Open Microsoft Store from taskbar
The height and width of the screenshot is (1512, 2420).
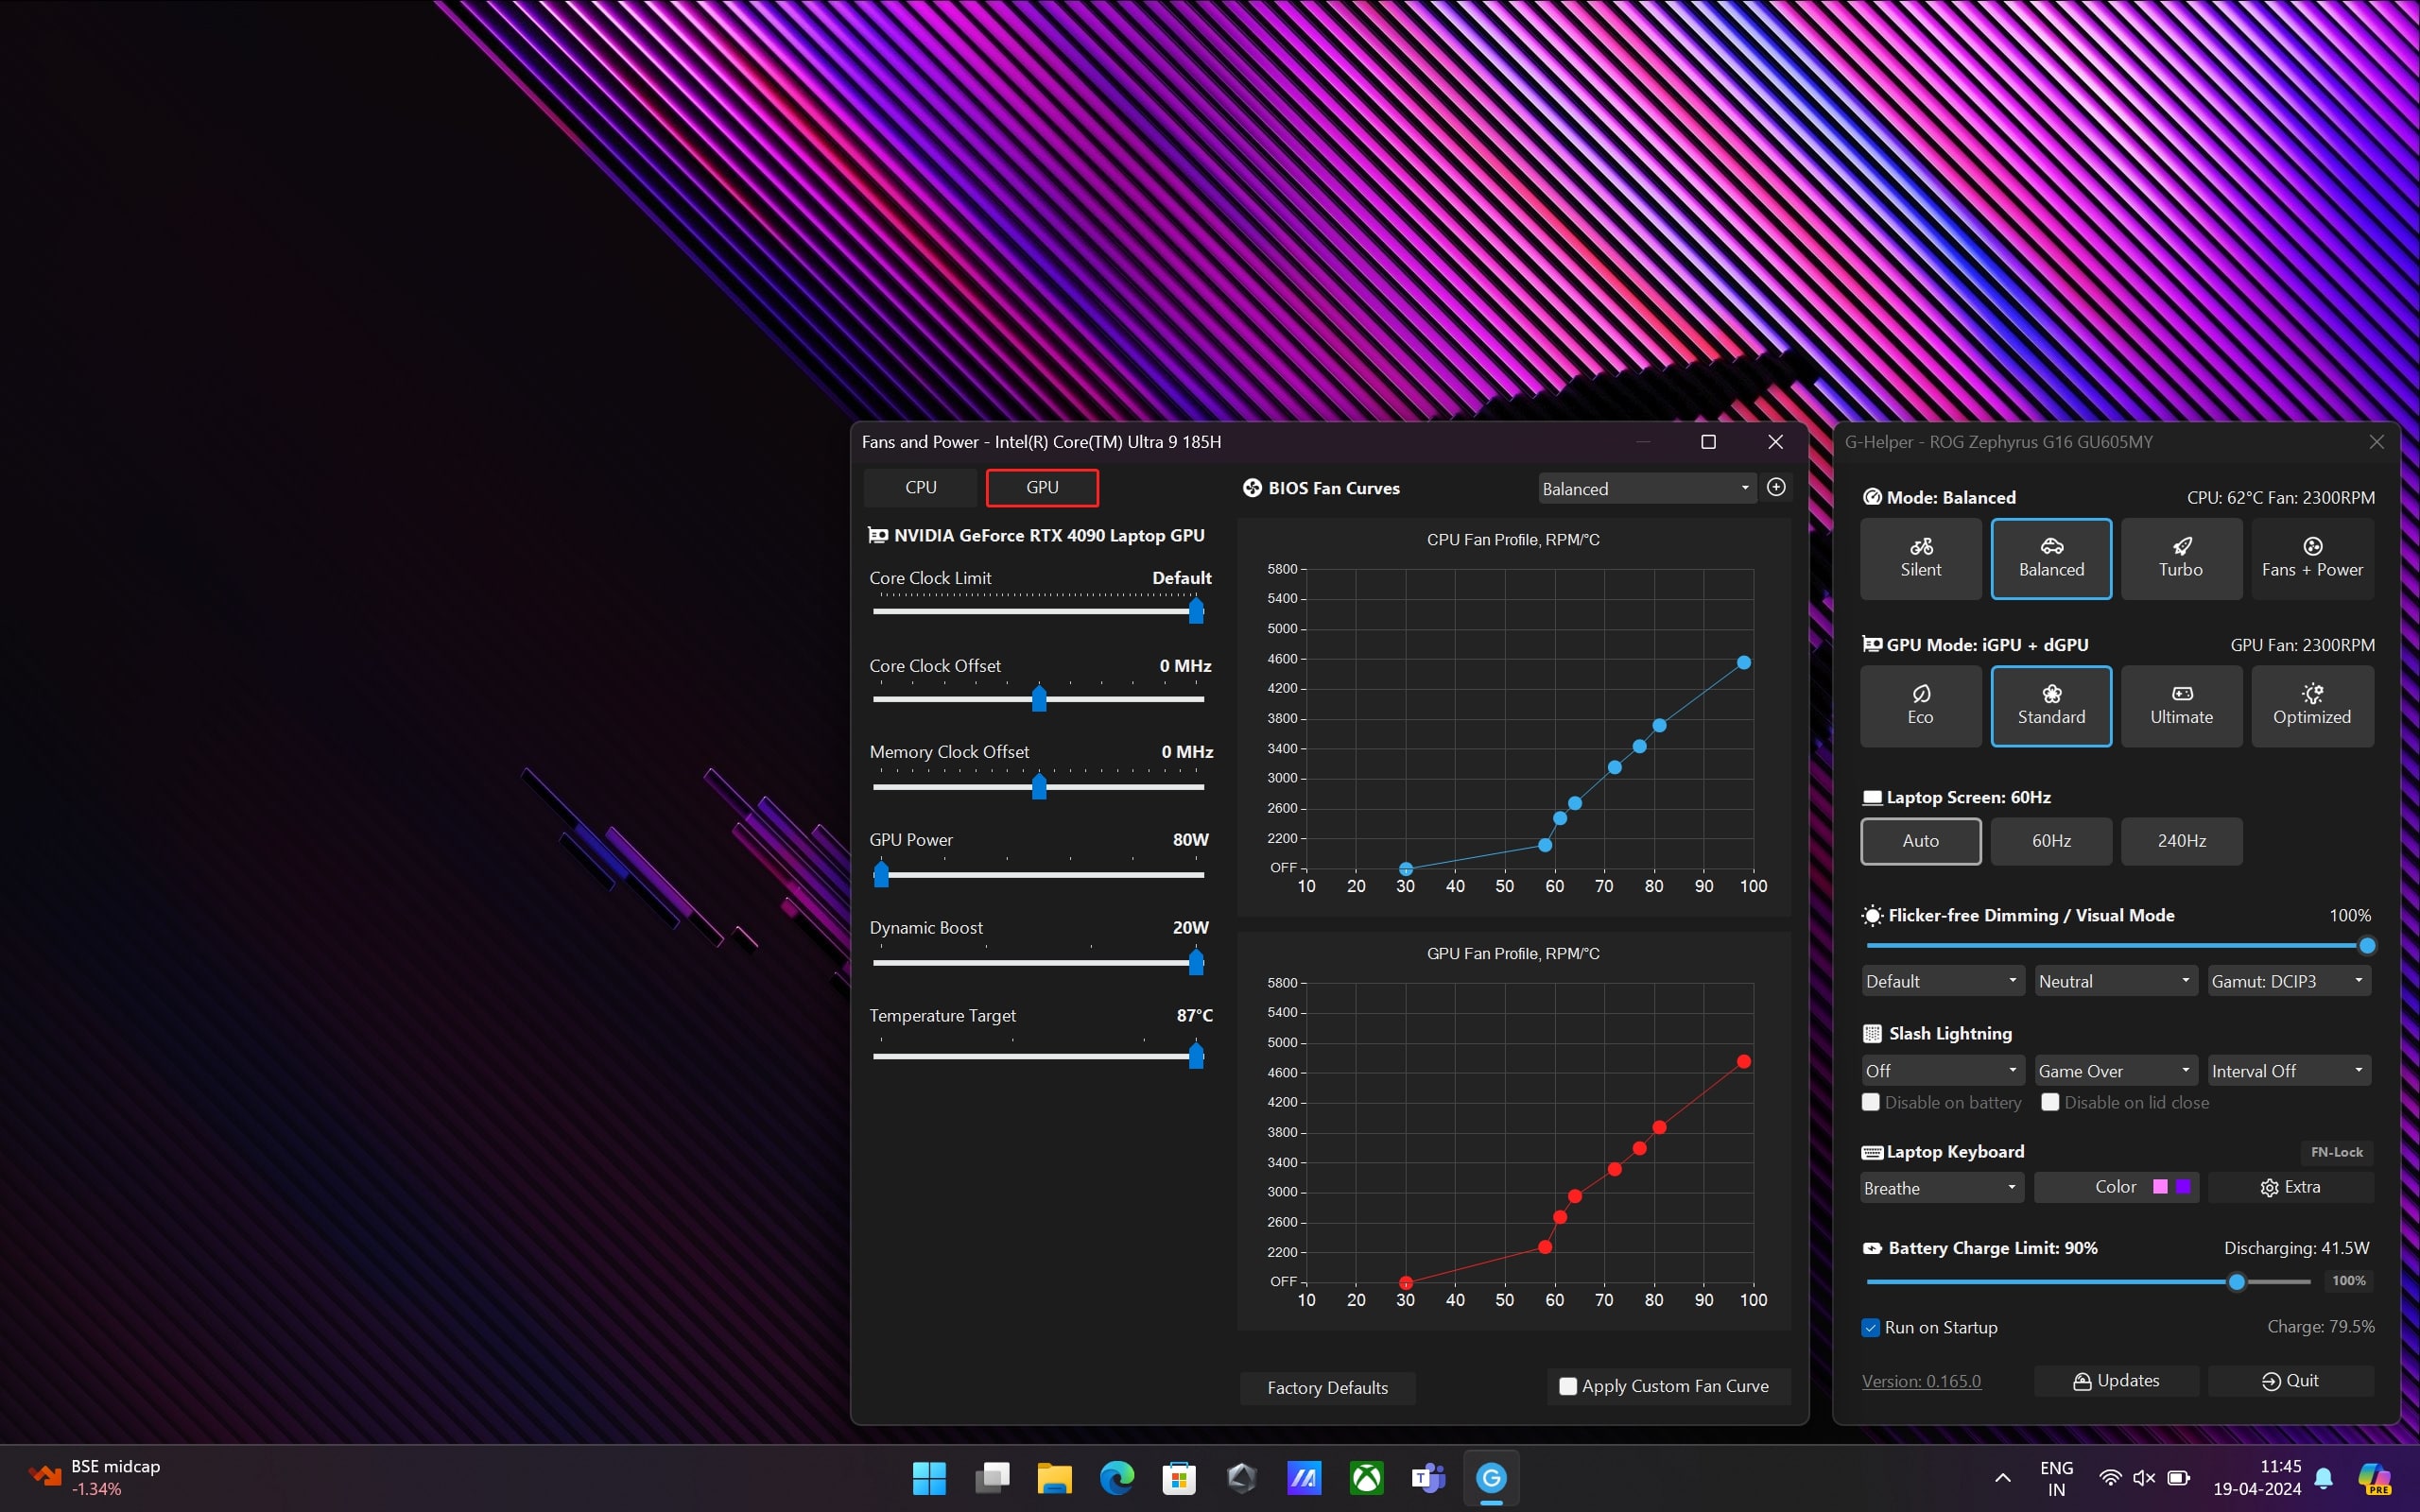click(1179, 1478)
